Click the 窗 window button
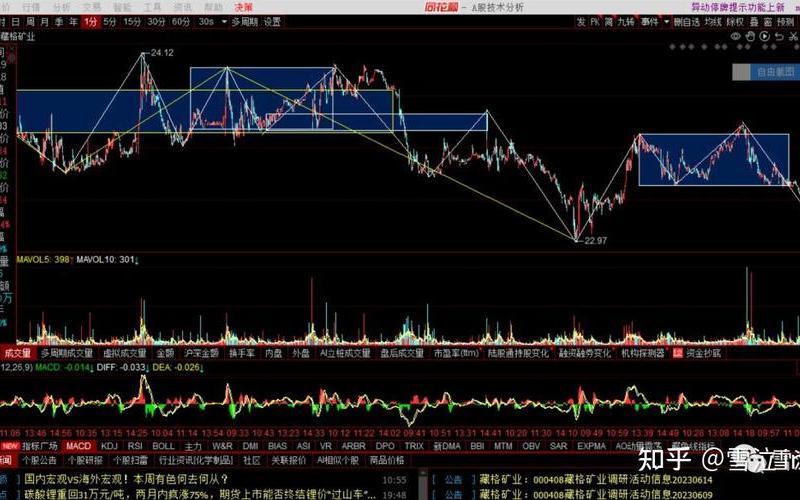The image size is (800, 500). click(x=768, y=22)
